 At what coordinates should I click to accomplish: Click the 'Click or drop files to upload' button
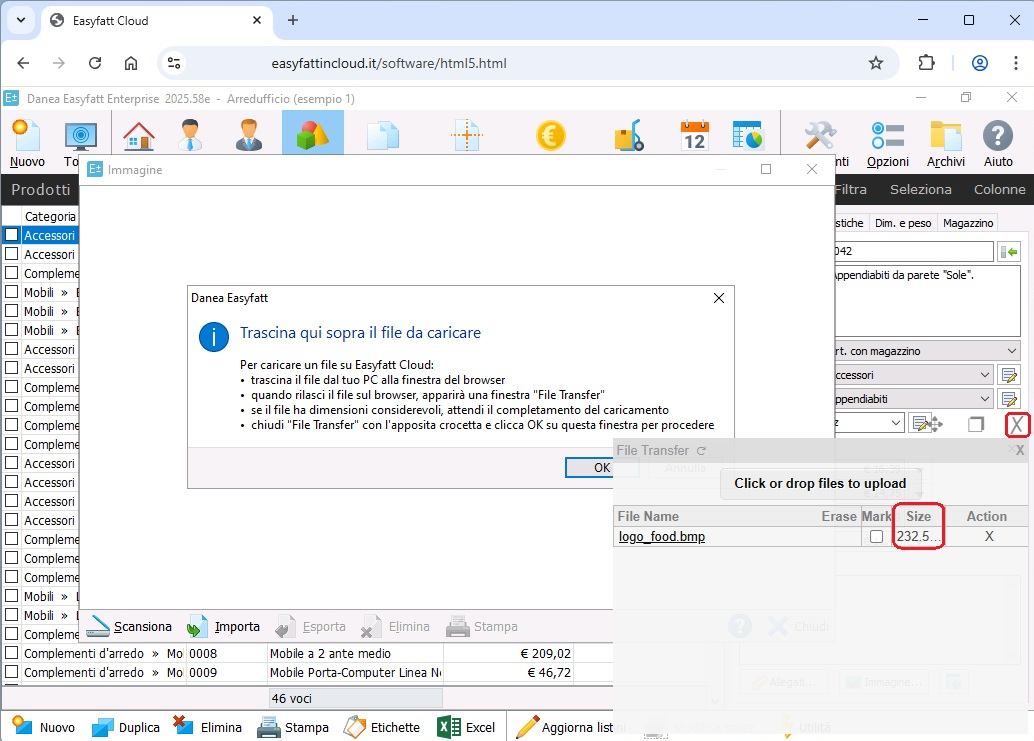click(820, 483)
